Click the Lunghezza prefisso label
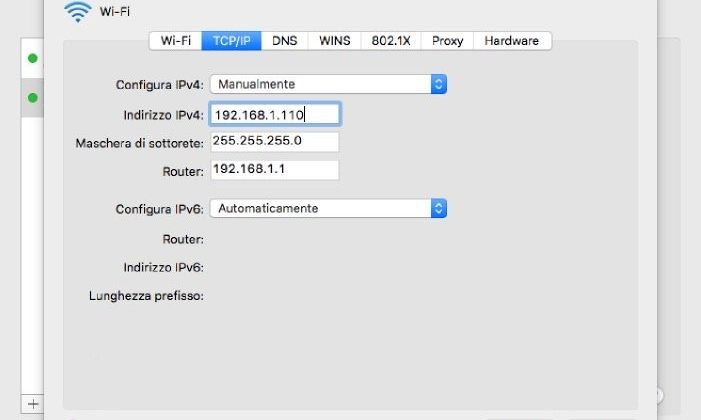This screenshot has width=701, height=420. (x=146, y=296)
